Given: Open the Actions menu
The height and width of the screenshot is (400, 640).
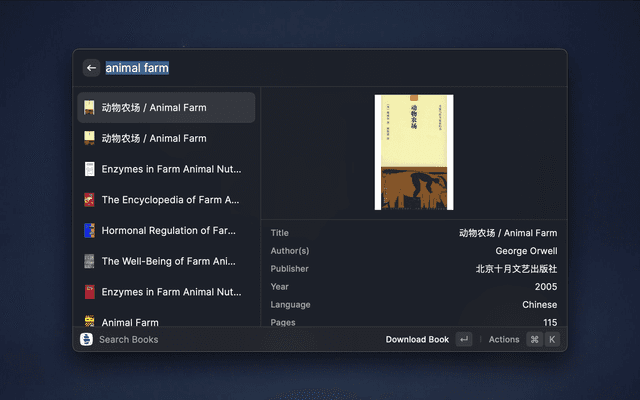Looking at the screenshot, I should pyautogui.click(x=504, y=339).
